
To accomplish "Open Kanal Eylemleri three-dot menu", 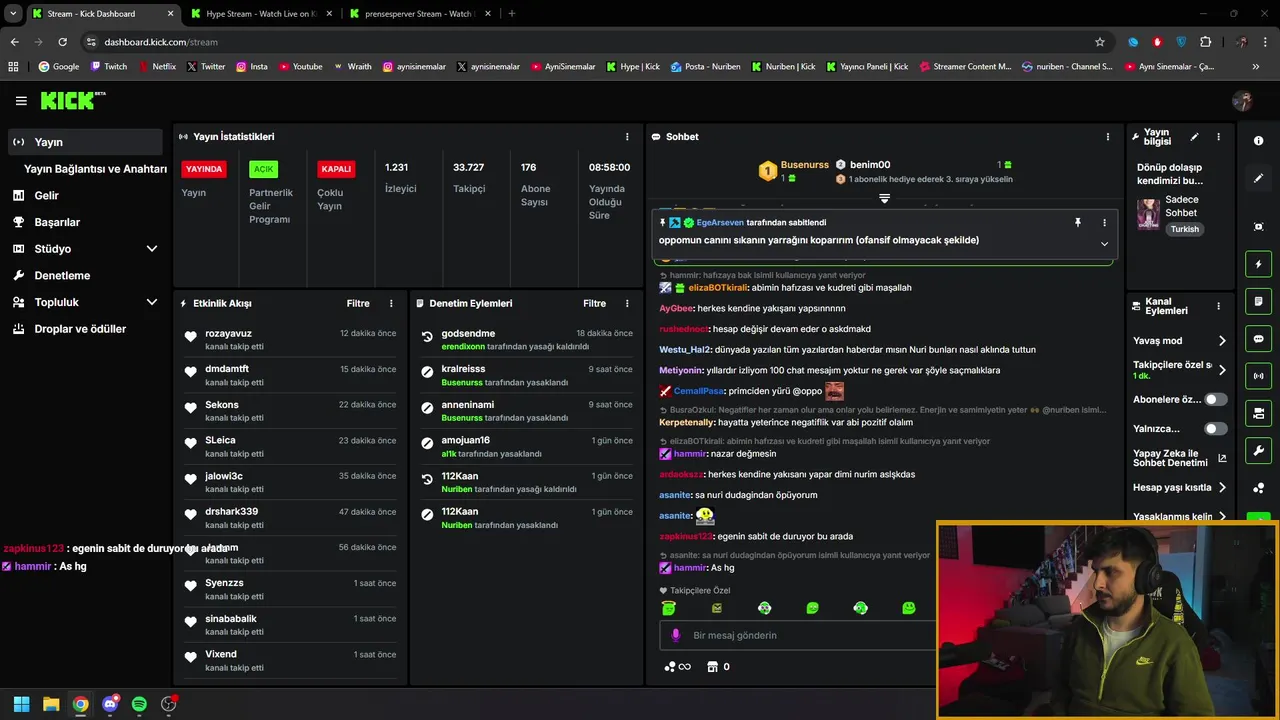I will tap(1218, 306).
